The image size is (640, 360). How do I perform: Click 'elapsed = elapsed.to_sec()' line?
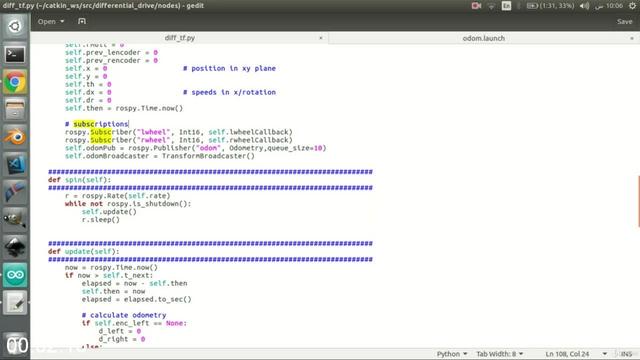(136, 299)
